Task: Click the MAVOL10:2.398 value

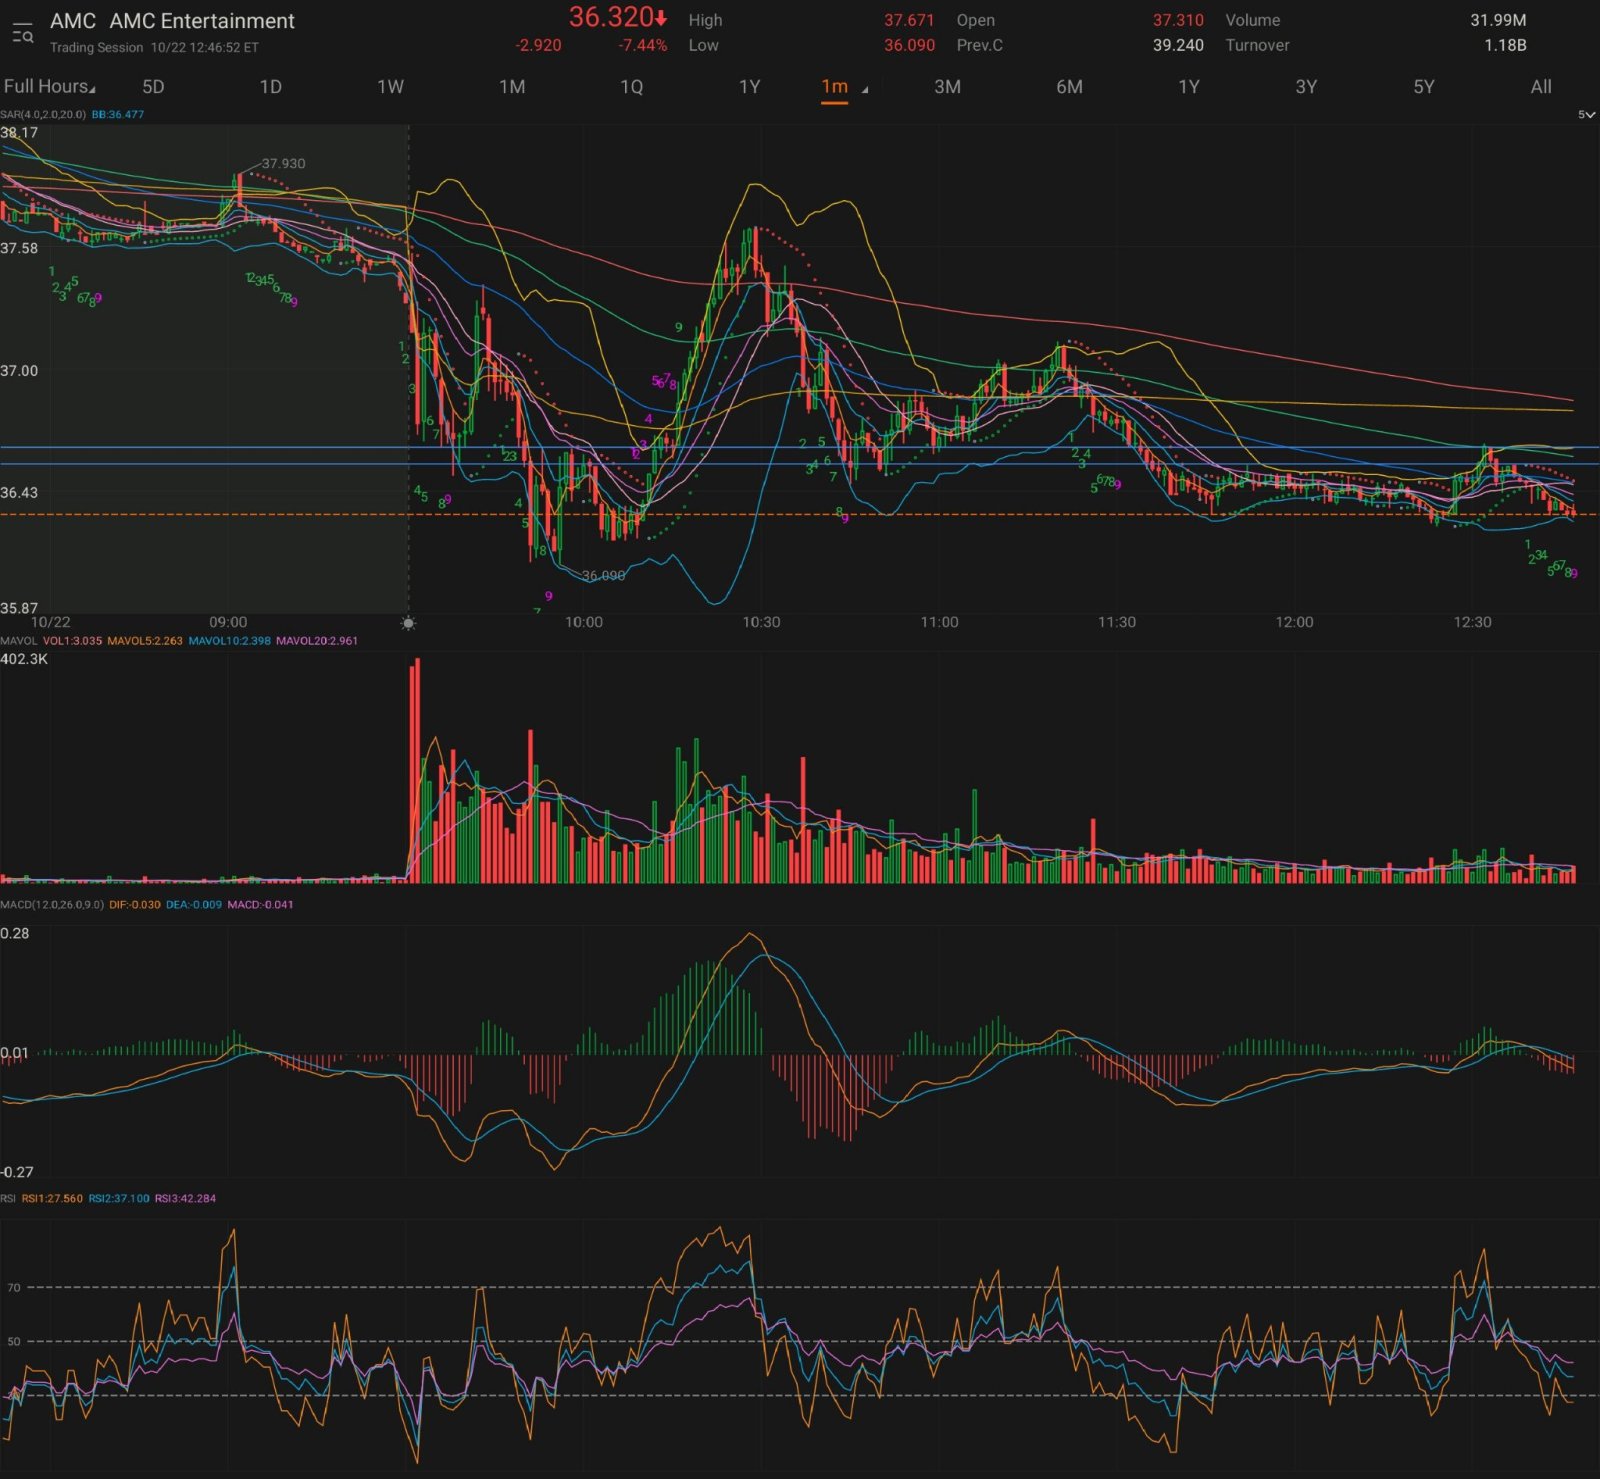Action: 230,641
